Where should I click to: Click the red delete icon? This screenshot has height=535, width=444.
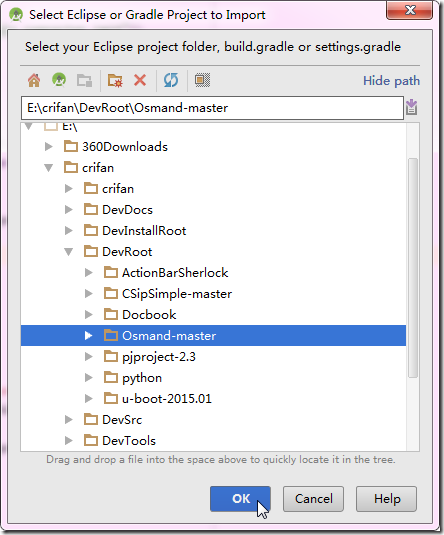(140, 81)
